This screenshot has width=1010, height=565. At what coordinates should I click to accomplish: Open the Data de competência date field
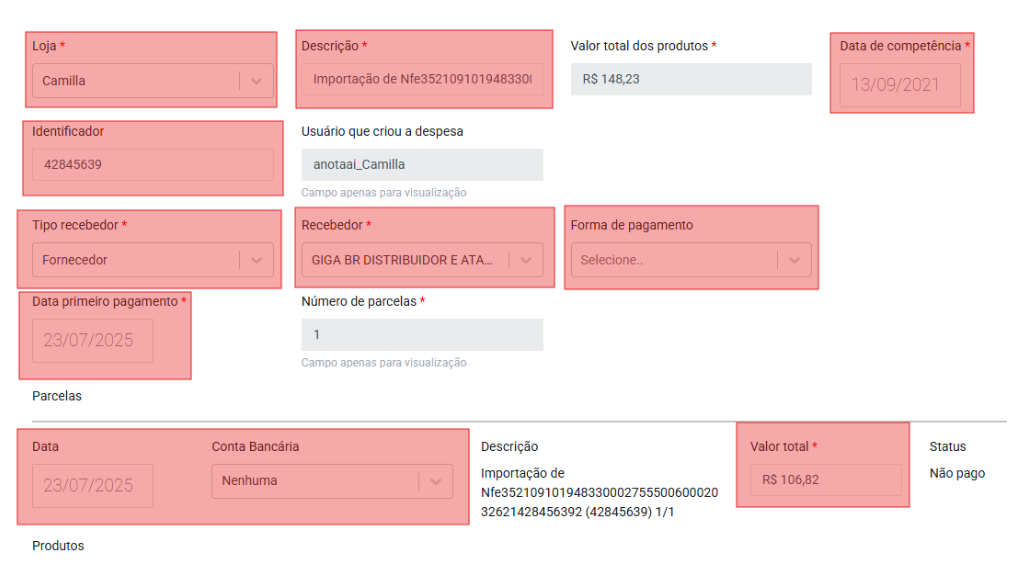[x=900, y=85]
